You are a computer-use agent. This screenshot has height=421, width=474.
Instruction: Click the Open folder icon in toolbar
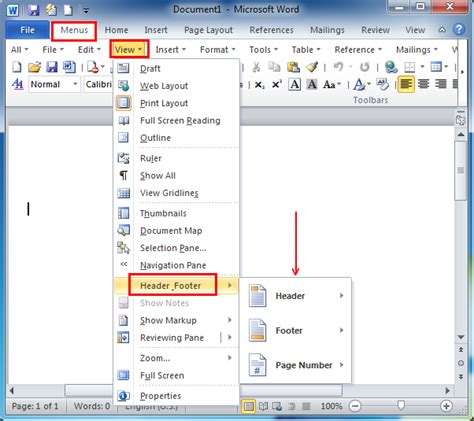[x=34, y=67]
